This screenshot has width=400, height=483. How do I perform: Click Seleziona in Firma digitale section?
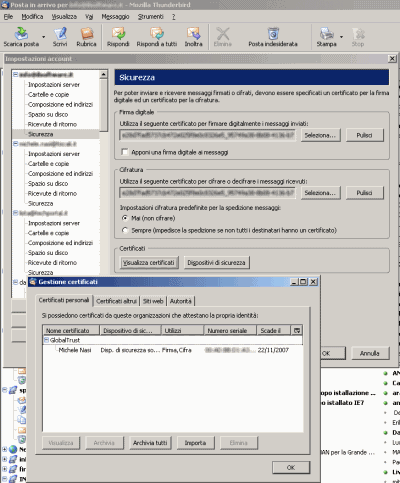point(320,135)
